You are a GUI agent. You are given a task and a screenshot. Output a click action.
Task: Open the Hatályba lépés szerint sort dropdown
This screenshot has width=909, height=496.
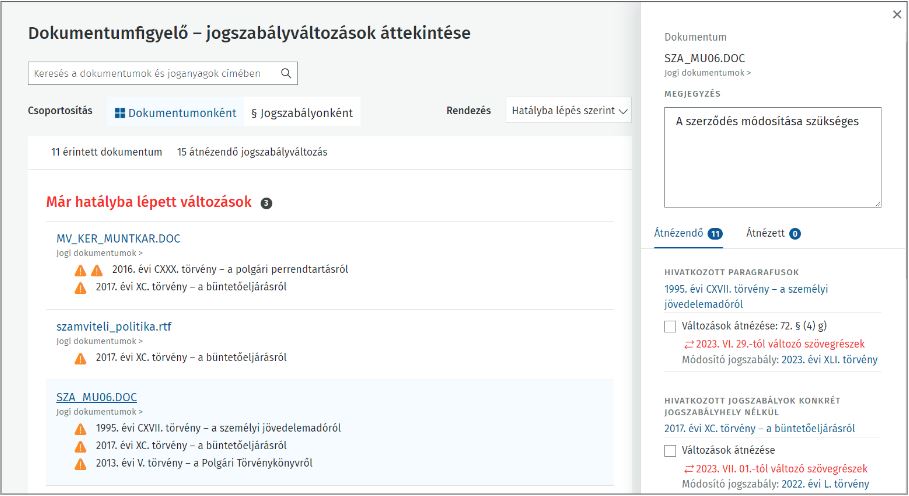click(569, 111)
